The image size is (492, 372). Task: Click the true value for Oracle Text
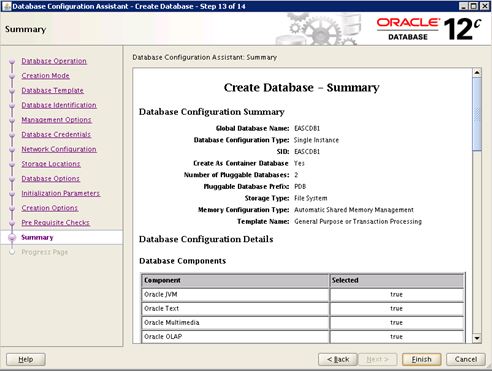[x=396, y=309]
